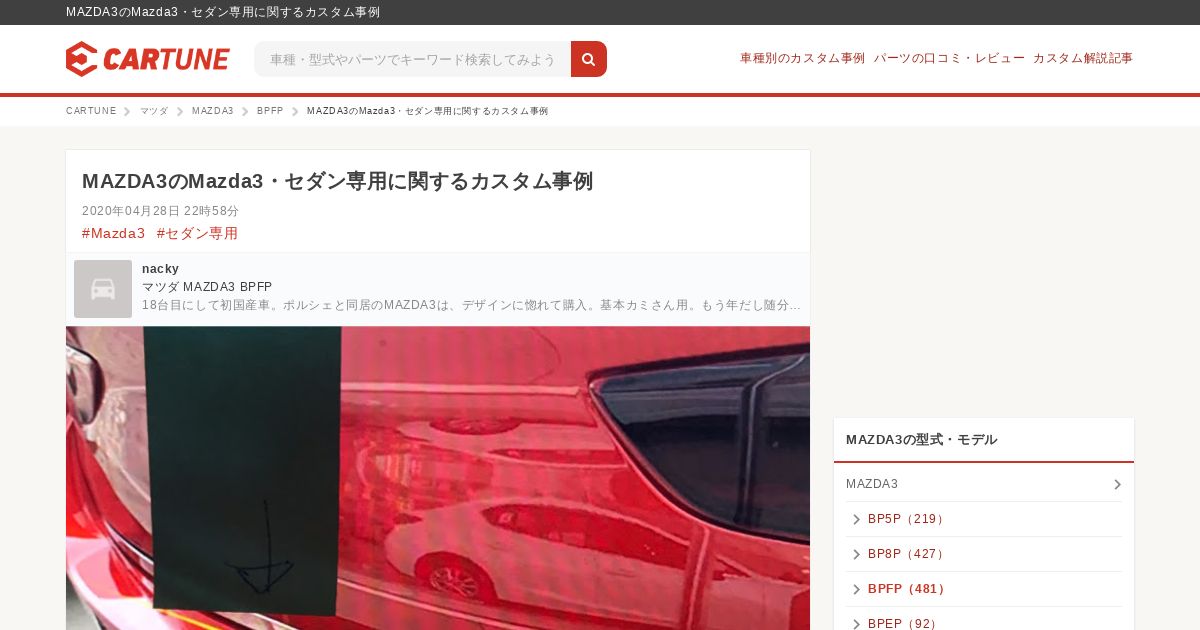The height and width of the screenshot is (630, 1200).
Task: Click chevron at right of MAZDA3 row
Action: (x=1117, y=484)
